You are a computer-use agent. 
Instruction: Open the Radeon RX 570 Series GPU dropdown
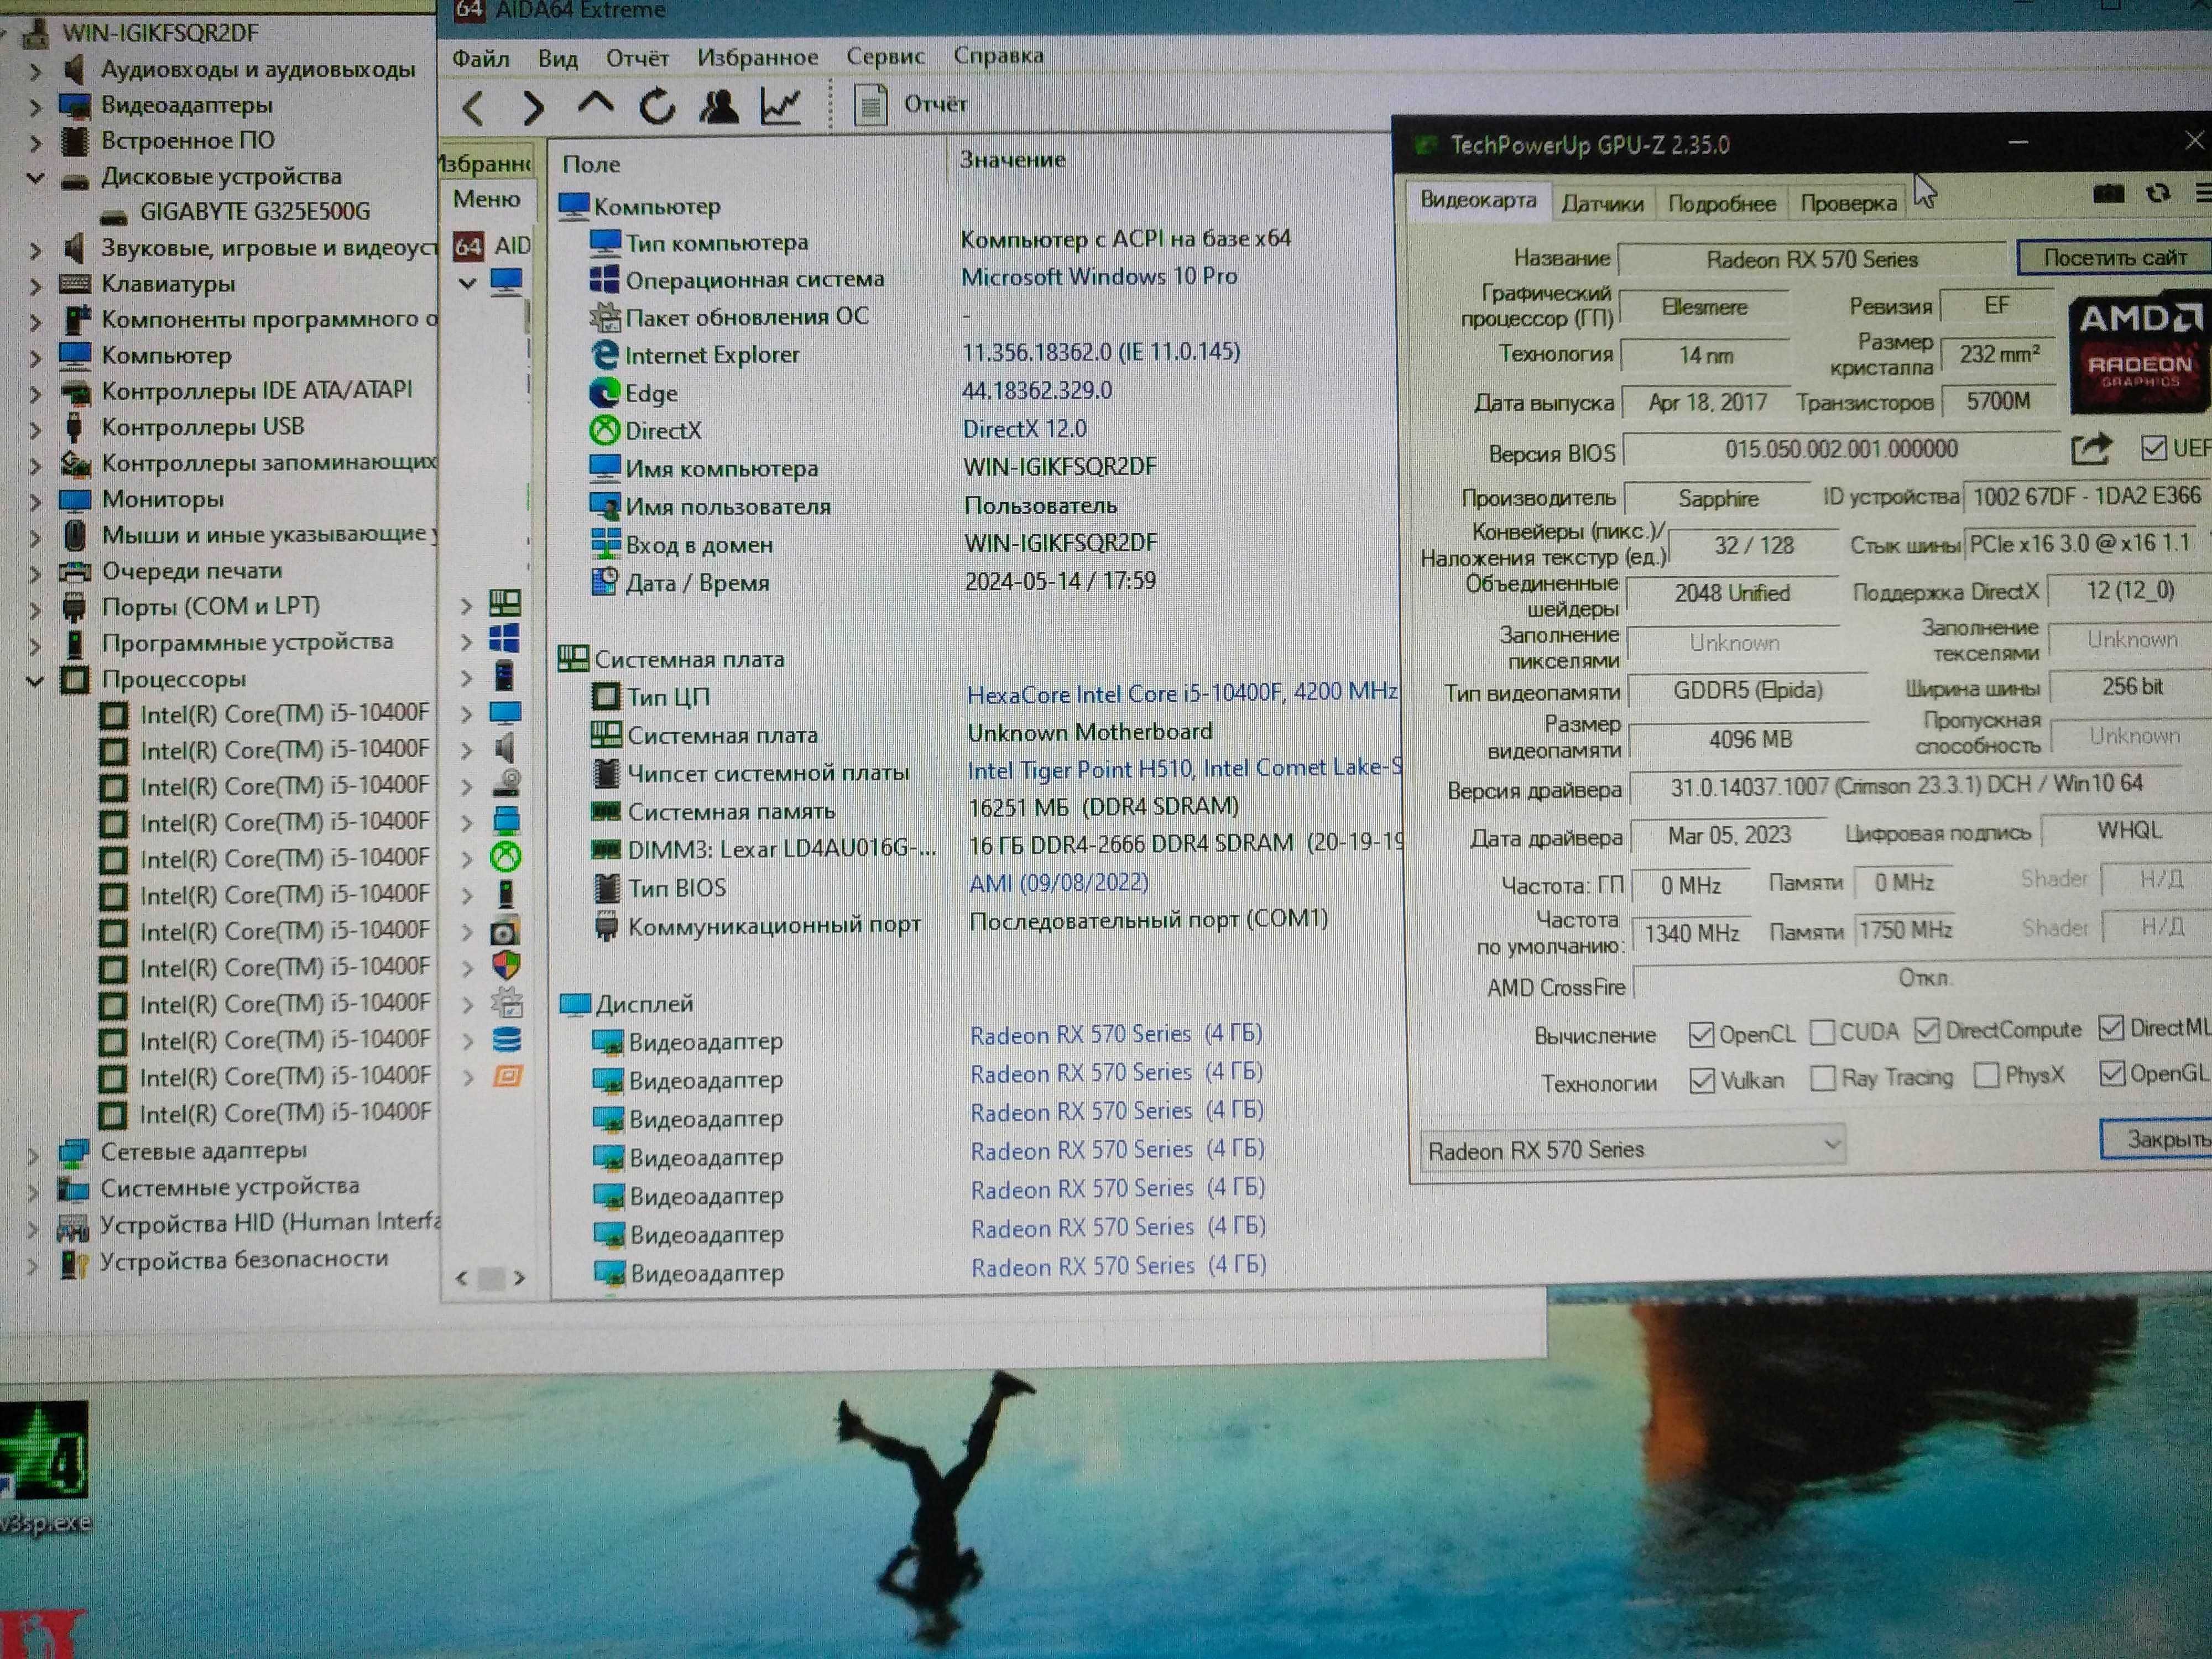(x=1633, y=1148)
